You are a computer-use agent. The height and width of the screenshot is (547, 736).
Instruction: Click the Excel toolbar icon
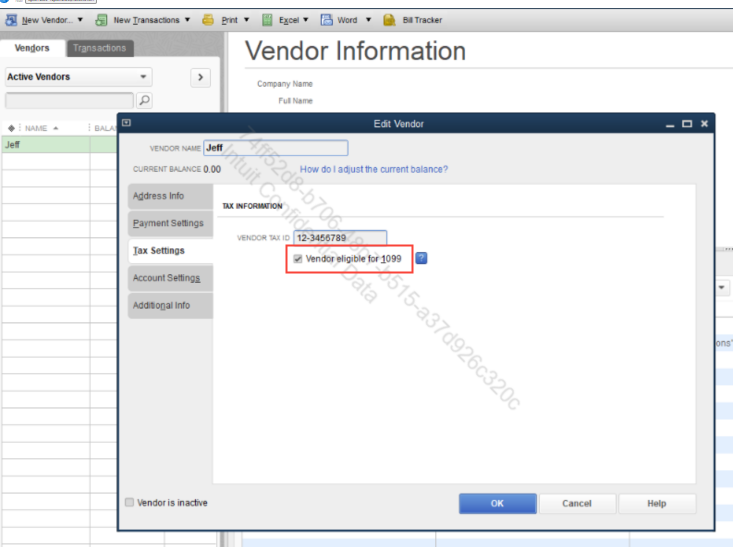(x=267, y=20)
